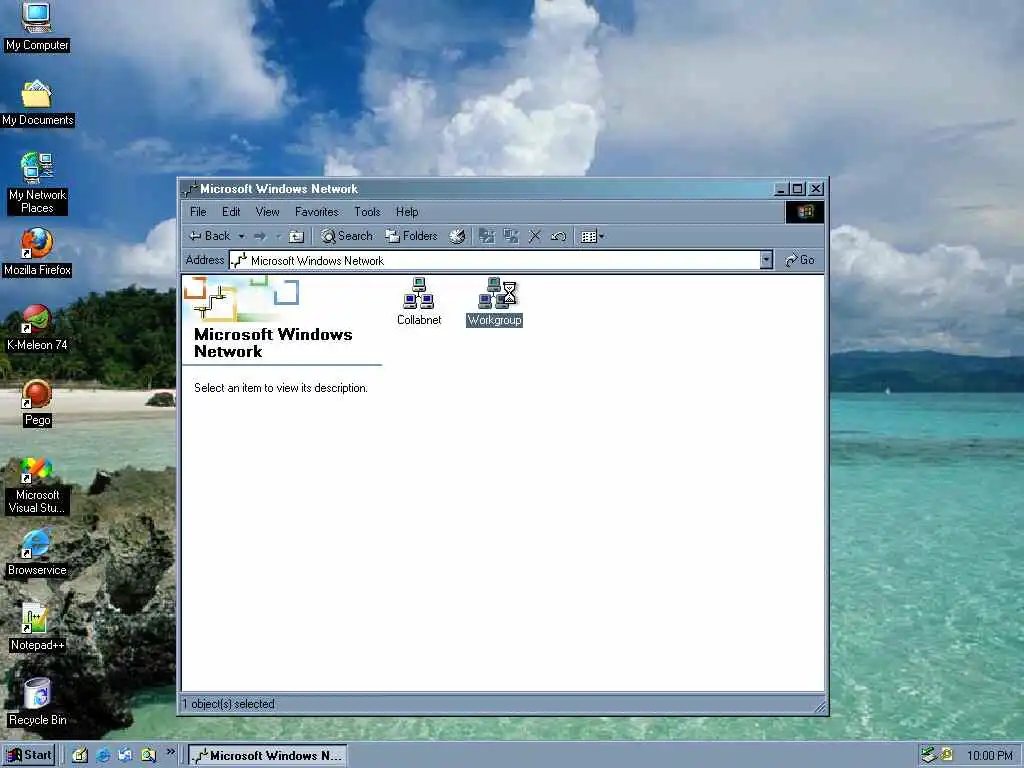Open the Tools menu
The width and height of the screenshot is (1024, 768).
pyautogui.click(x=367, y=212)
